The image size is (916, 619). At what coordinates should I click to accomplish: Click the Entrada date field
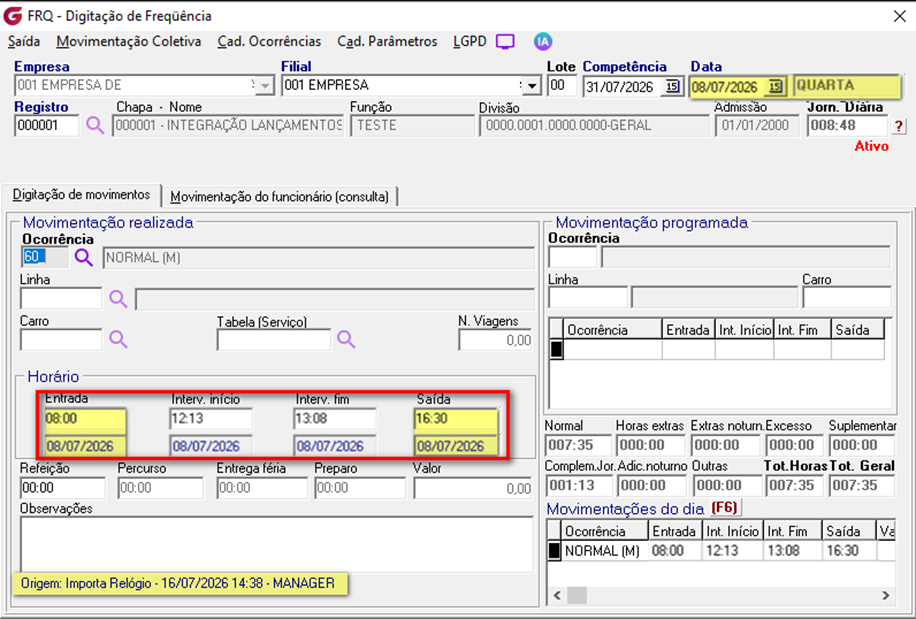(x=85, y=446)
